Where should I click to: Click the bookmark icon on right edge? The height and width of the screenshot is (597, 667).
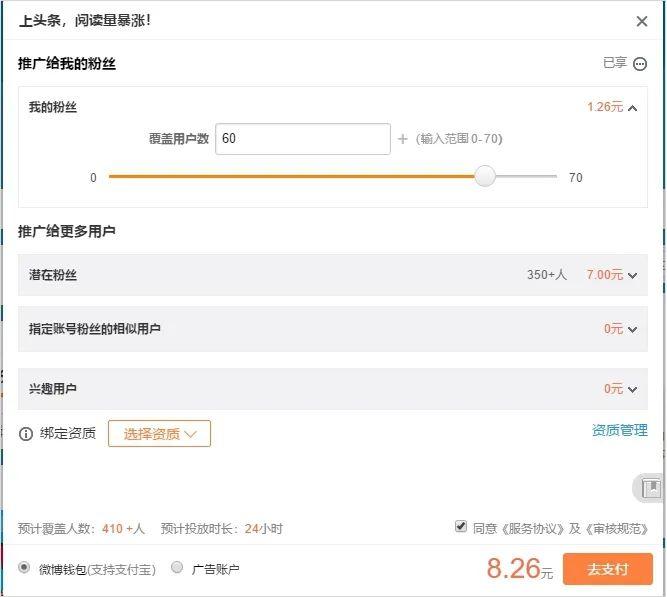click(x=651, y=488)
